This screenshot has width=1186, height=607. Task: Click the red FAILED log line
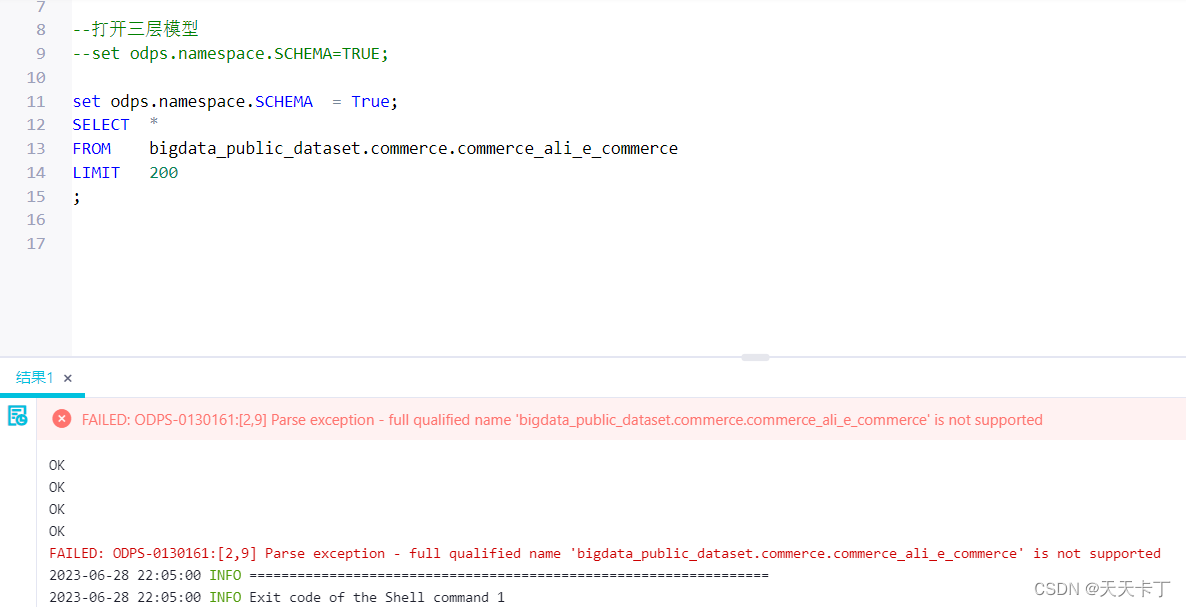[x=604, y=553]
